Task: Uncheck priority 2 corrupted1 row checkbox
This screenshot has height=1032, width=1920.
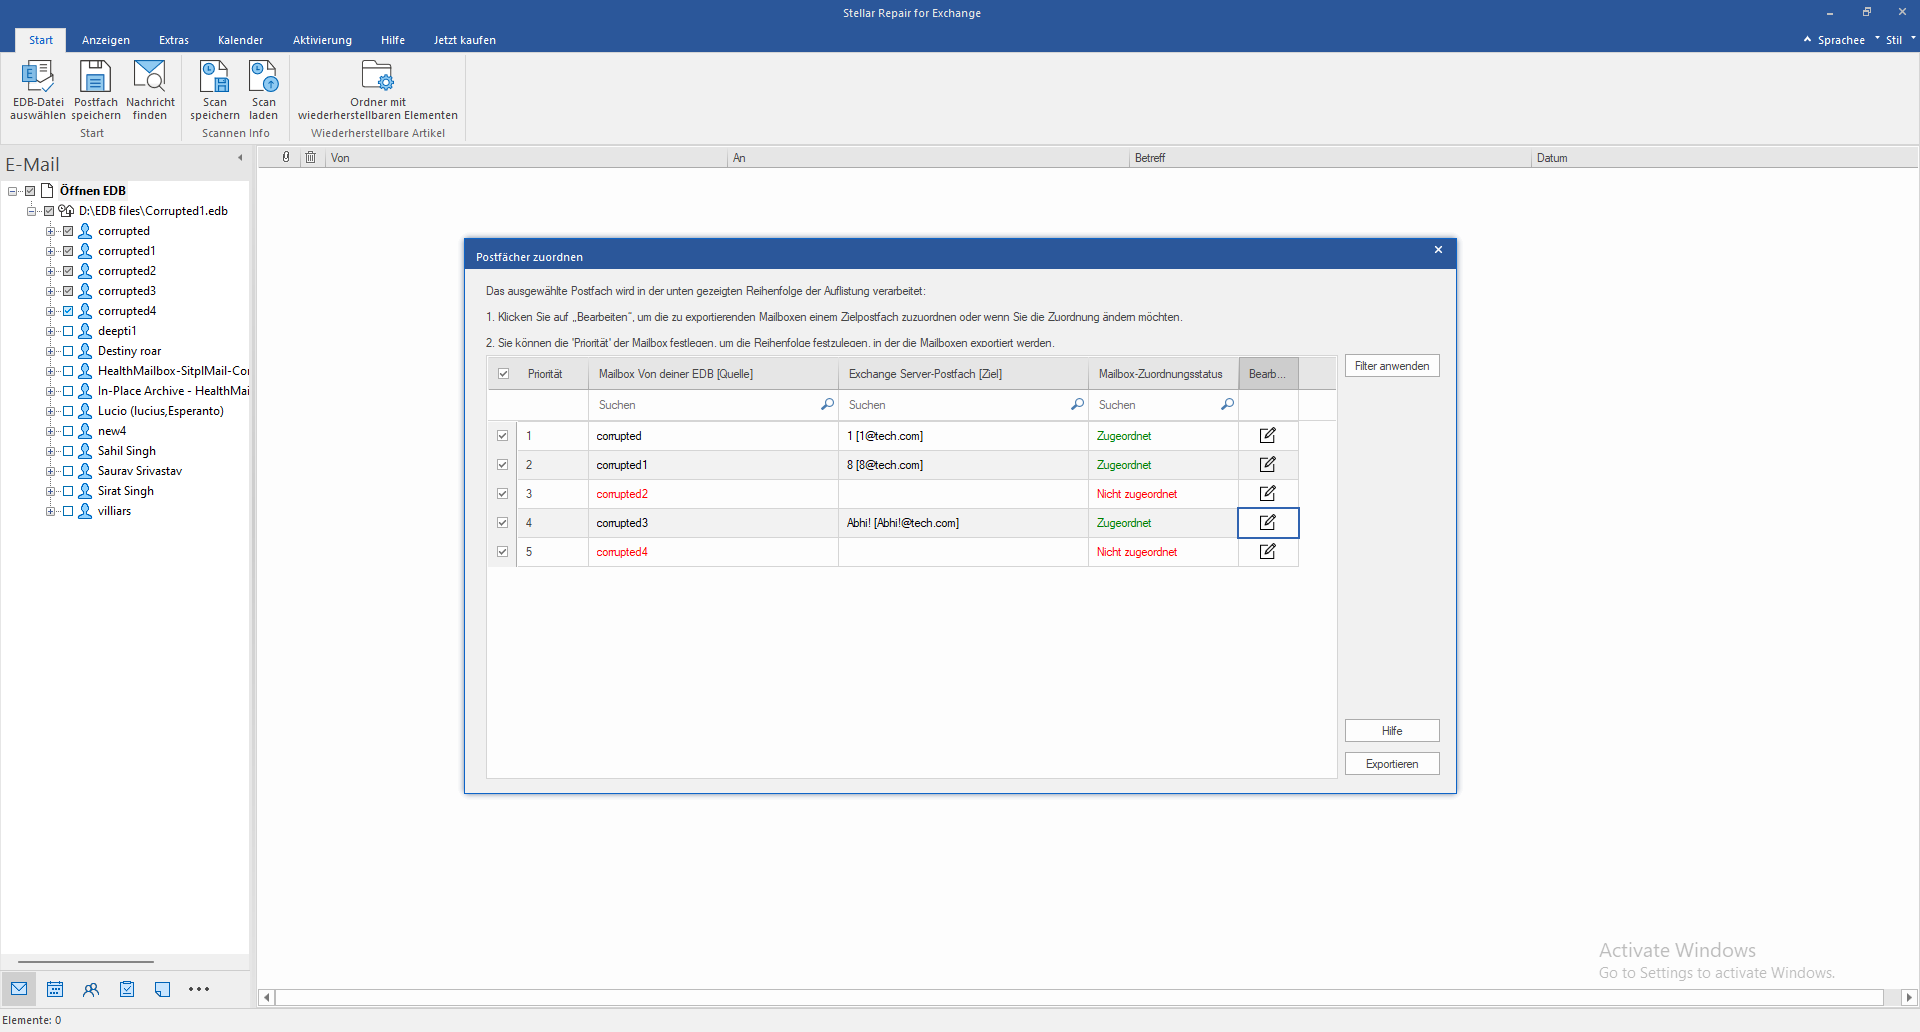Action: click(503, 465)
